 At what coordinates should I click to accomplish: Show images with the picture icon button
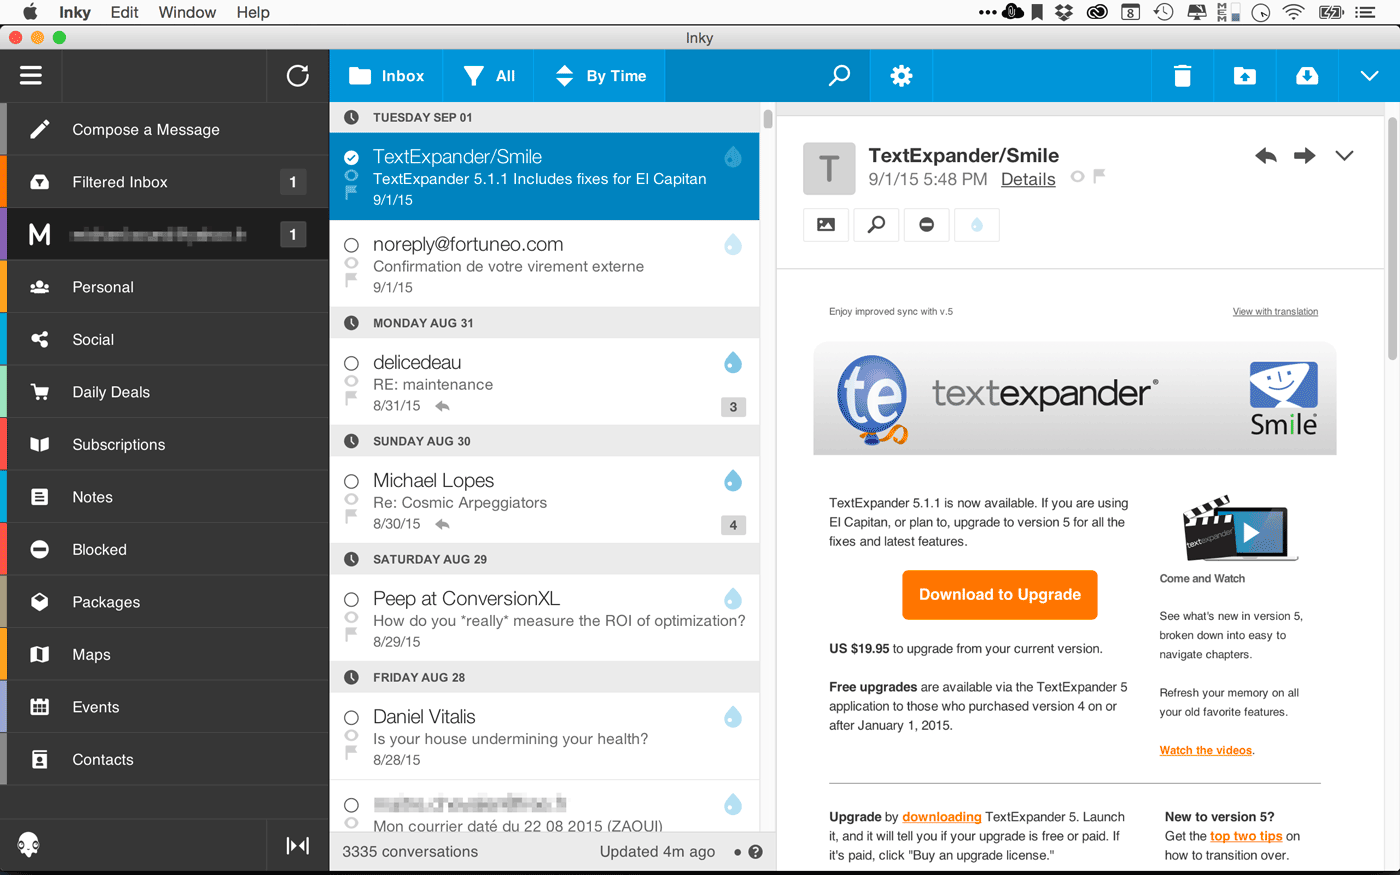826,225
